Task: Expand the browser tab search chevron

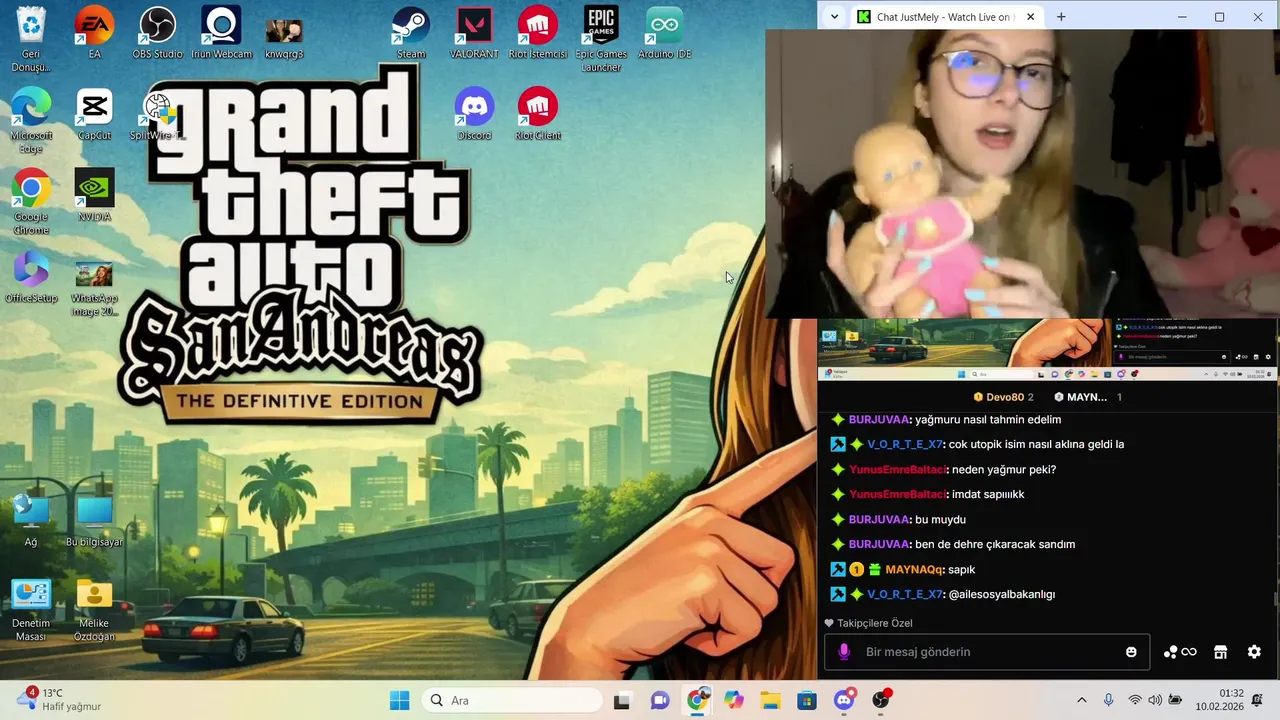Action: [x=835, y=17]
